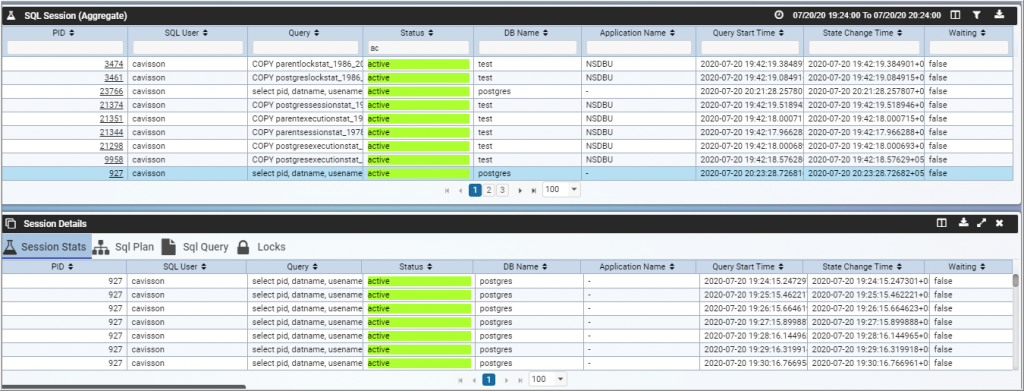Sort Session Details table by PID
This screenshot has height=391, width=1024.
tap(71, 266)
